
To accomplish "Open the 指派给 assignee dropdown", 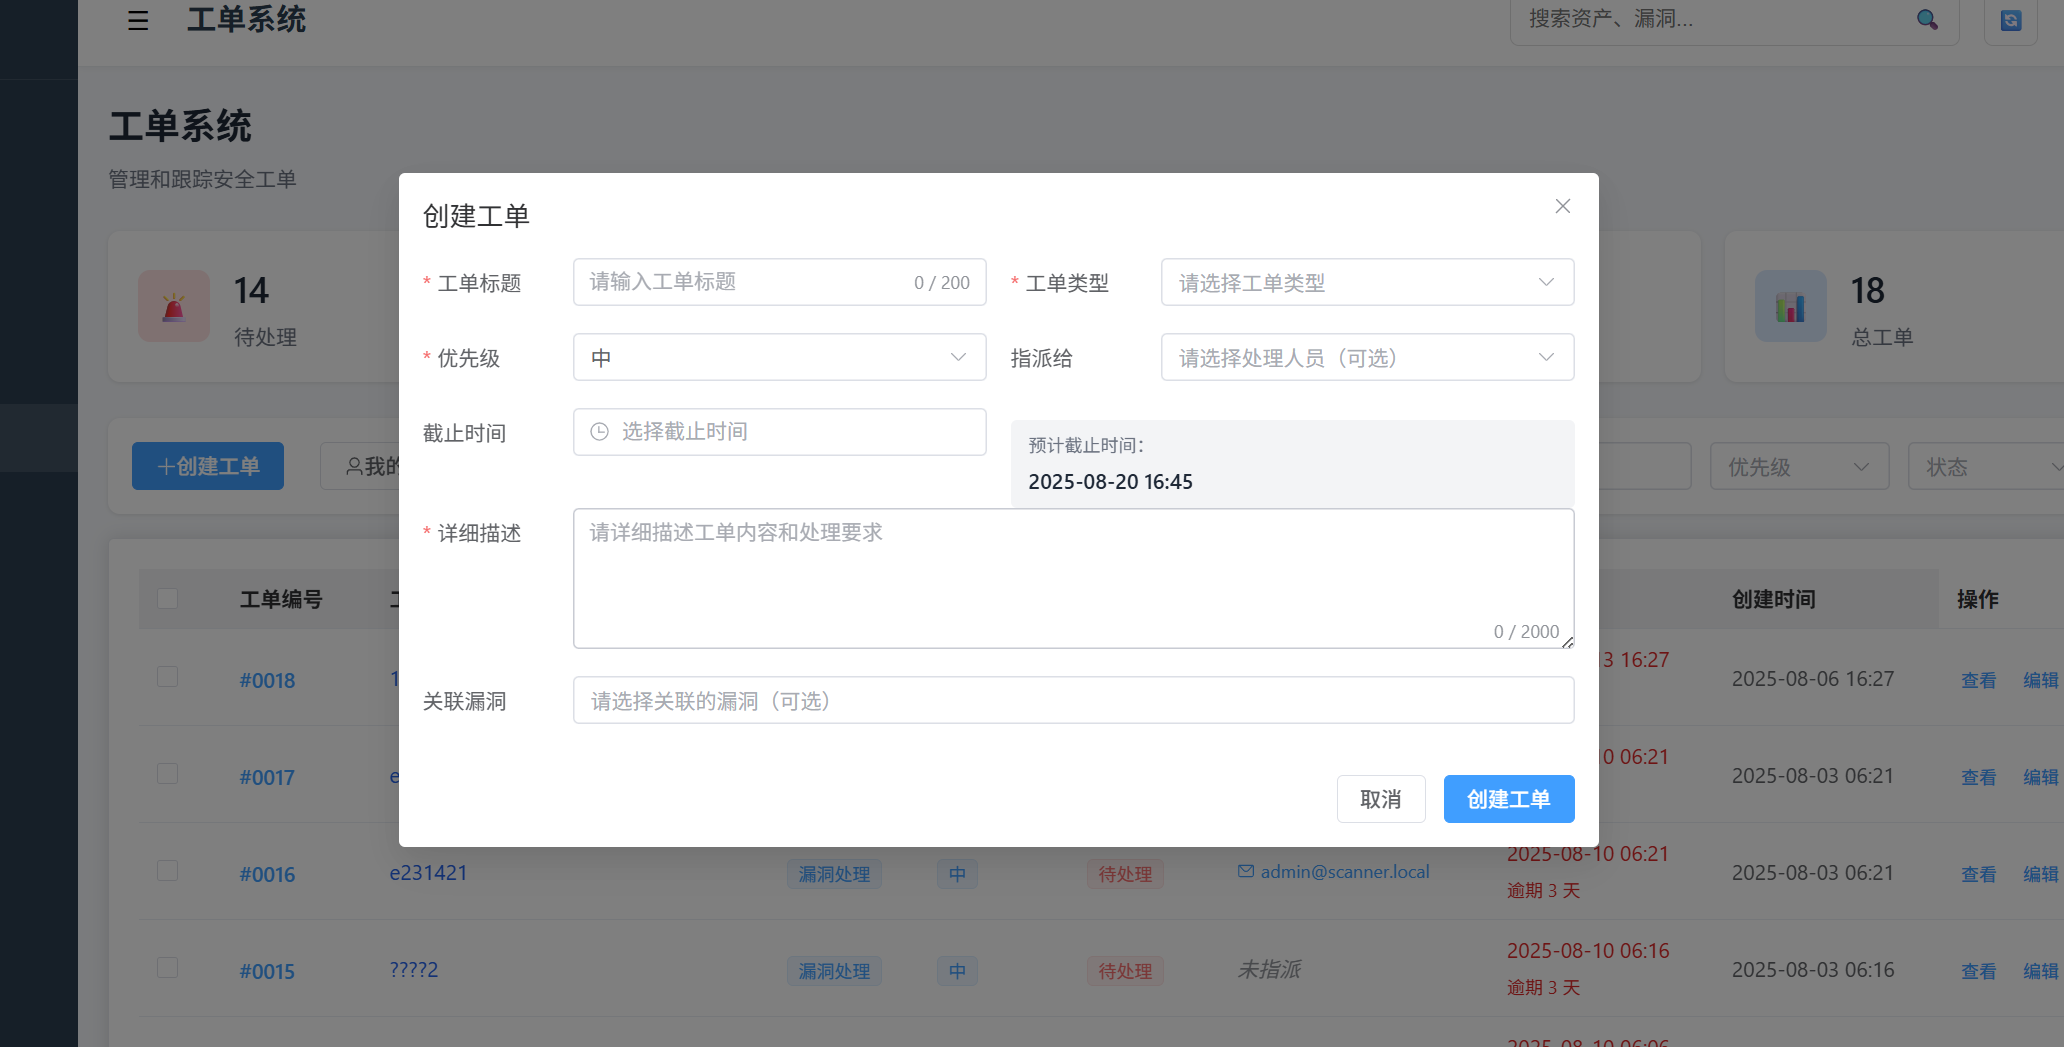I will [x=1366, y=358].
